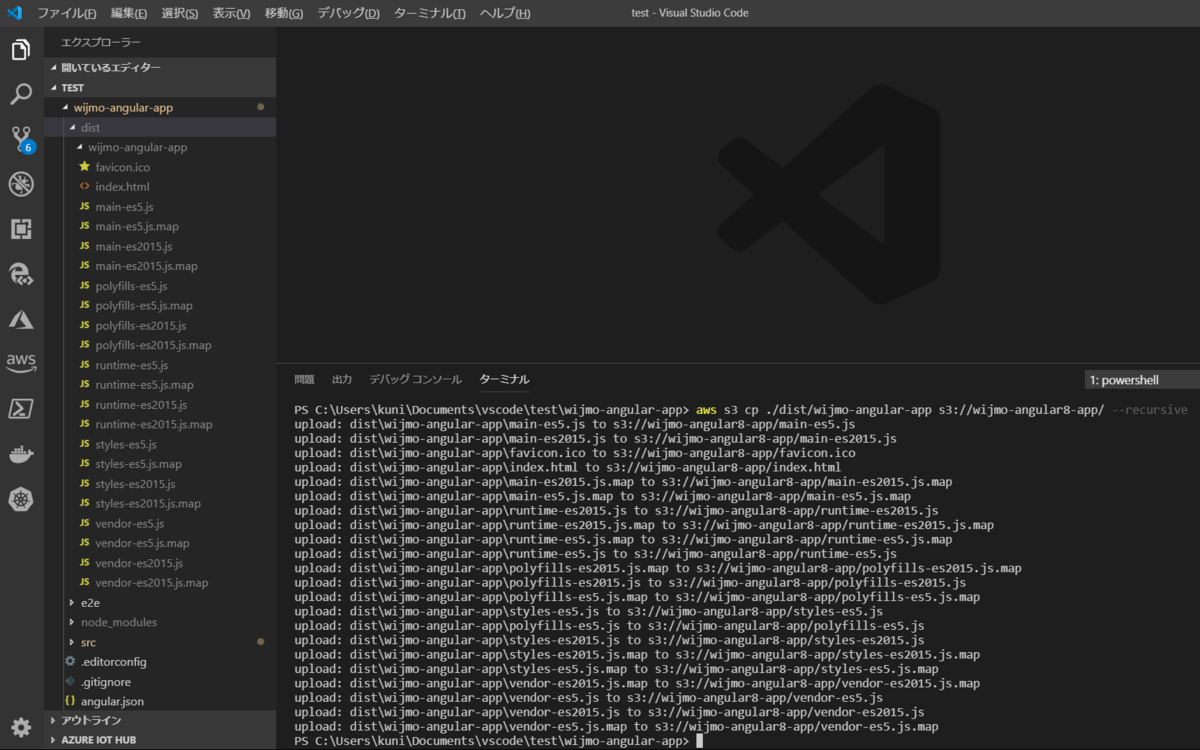Open the AWS activity bar icon
This screenshot has height=750, width=1200.
tap(21, 363)
